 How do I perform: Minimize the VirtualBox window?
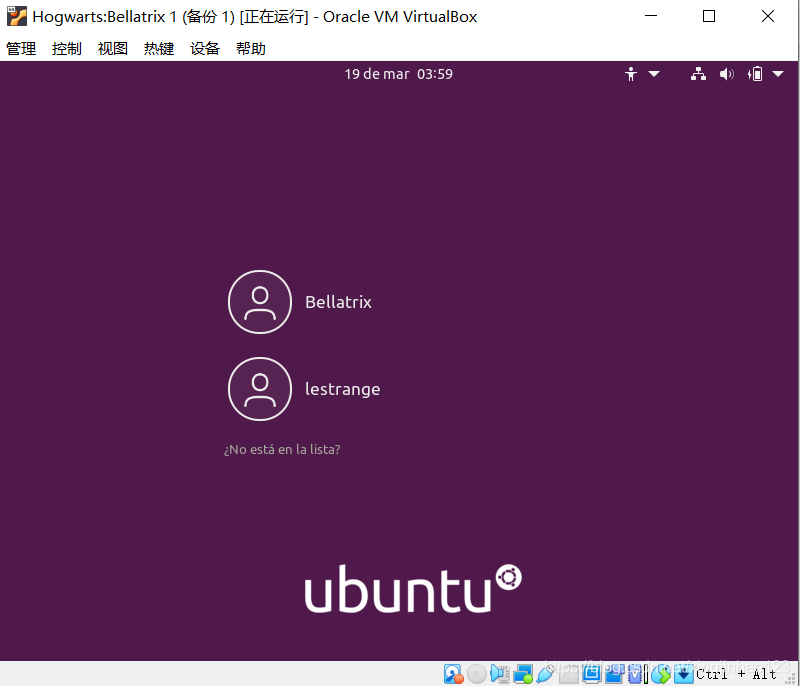tap(651, 16)
